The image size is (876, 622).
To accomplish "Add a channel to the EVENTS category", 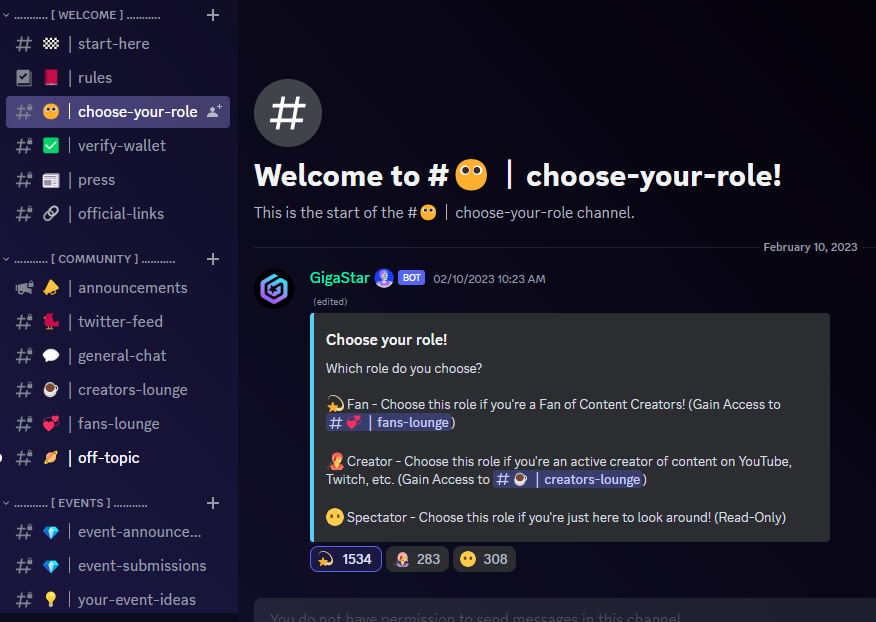I will tap(213, 503).
